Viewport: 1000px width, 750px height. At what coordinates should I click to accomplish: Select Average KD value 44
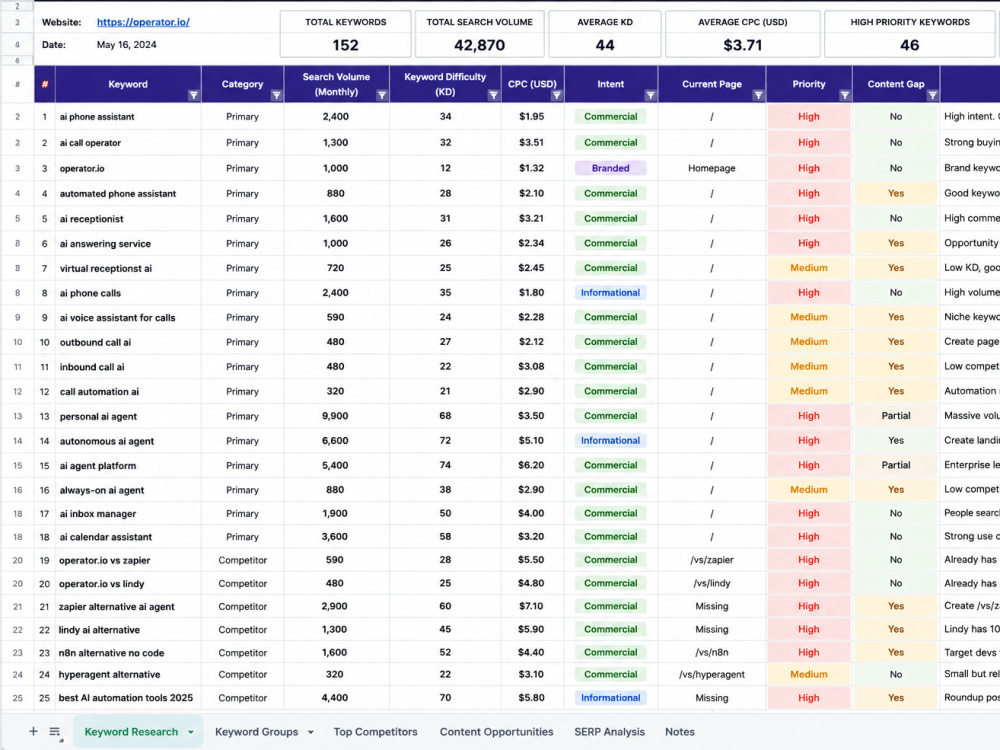tap(605, 45)
